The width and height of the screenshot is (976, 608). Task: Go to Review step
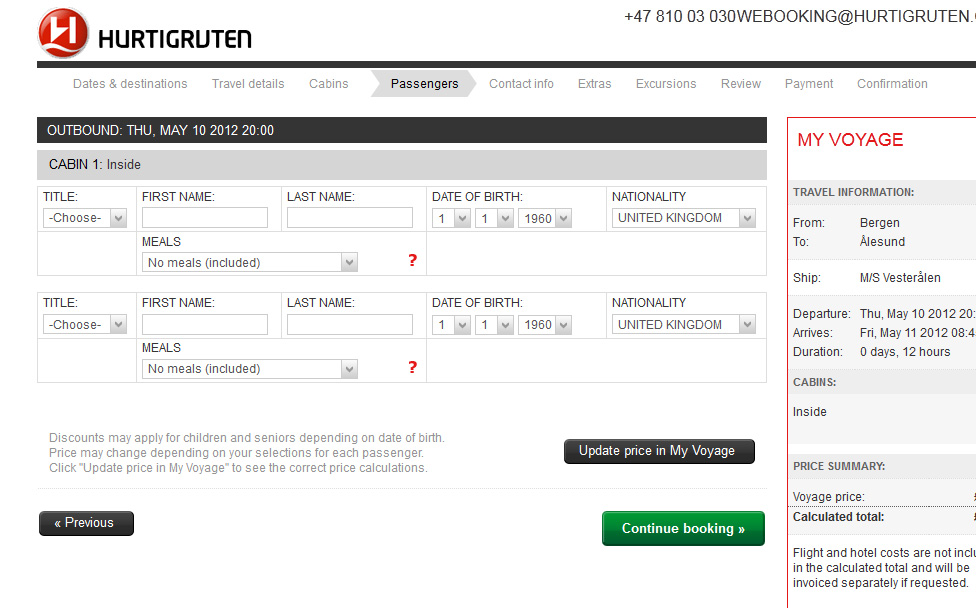click(741, 83)
